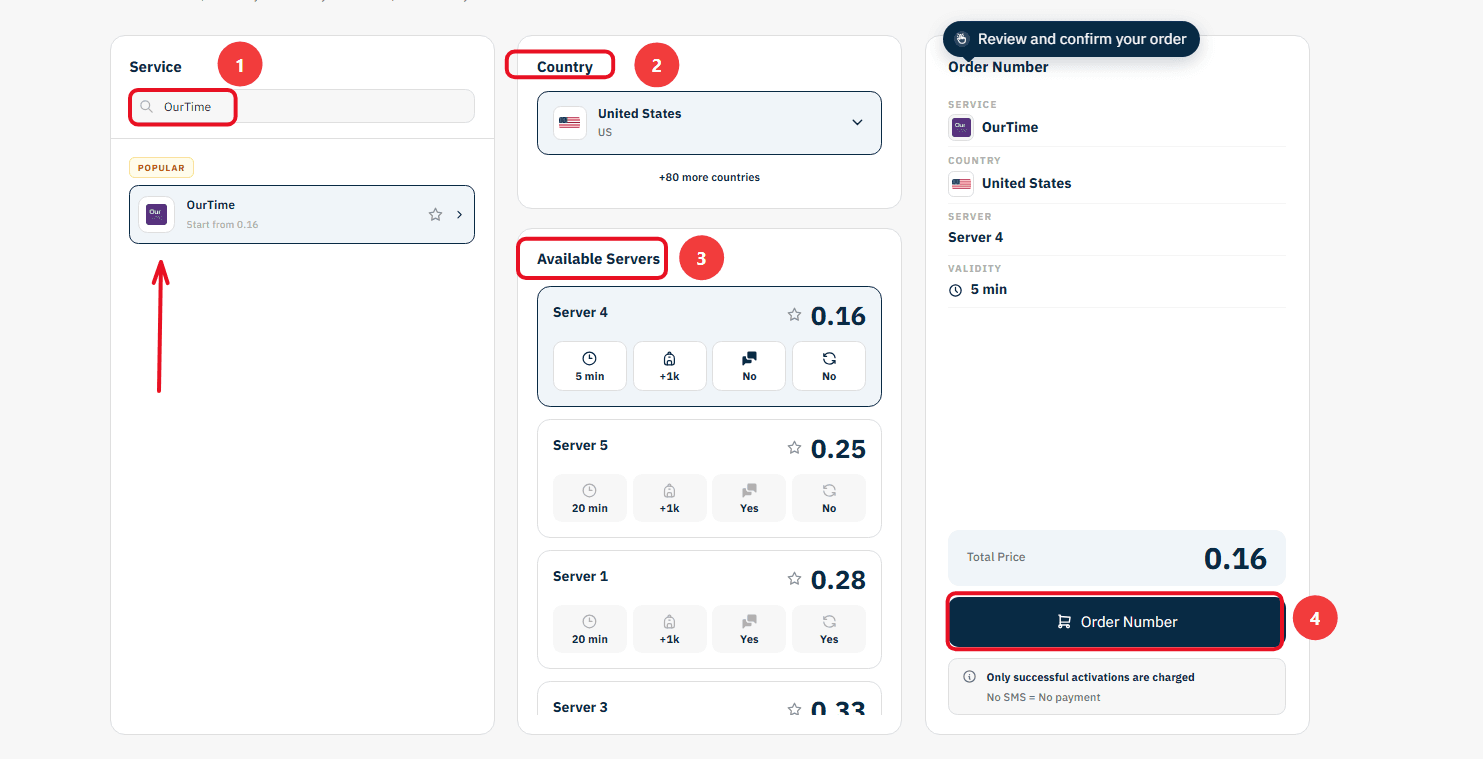The height and width of the screenshot is (759, 1483).
Task: Click the refresh-arrows chip in Server 4
Action: (829, 366)
